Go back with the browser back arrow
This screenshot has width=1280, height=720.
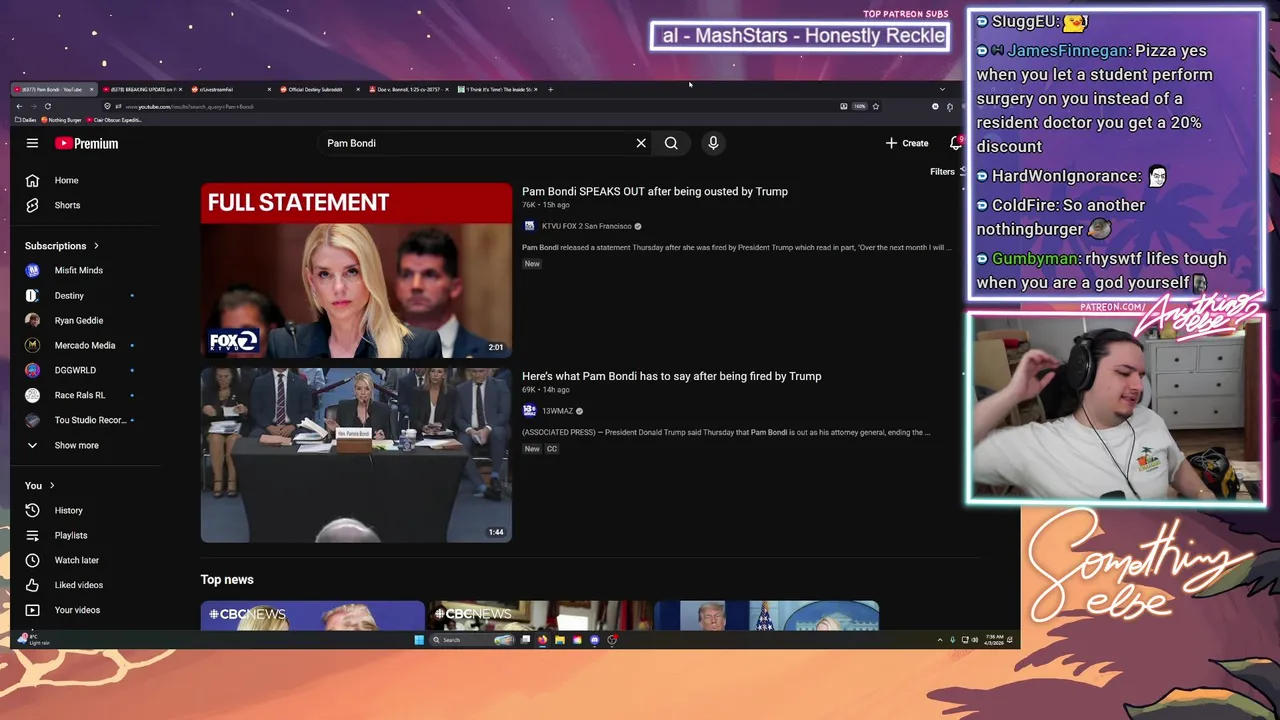[19, 106]
